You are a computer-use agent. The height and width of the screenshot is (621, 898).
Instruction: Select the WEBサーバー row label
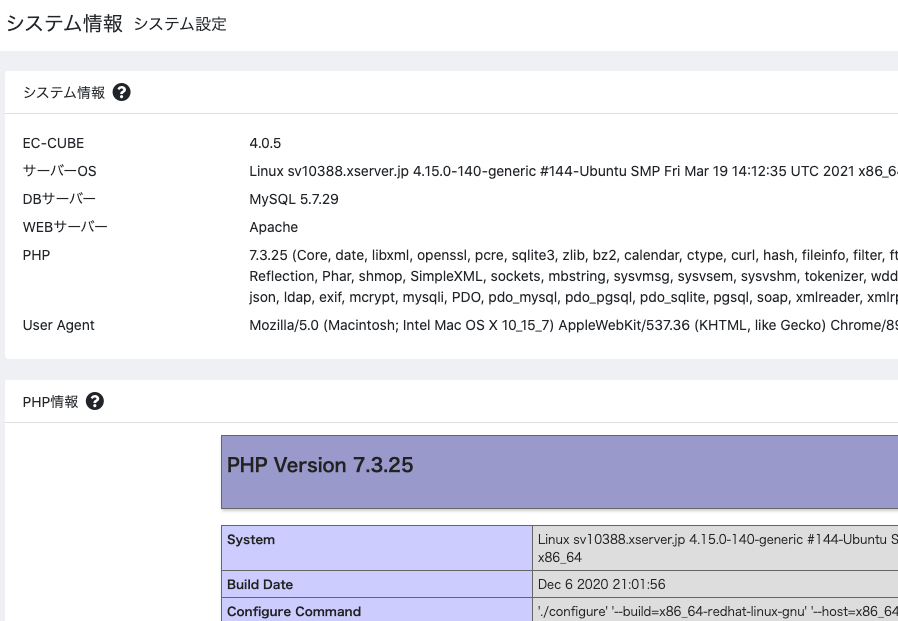click(65, 227)
